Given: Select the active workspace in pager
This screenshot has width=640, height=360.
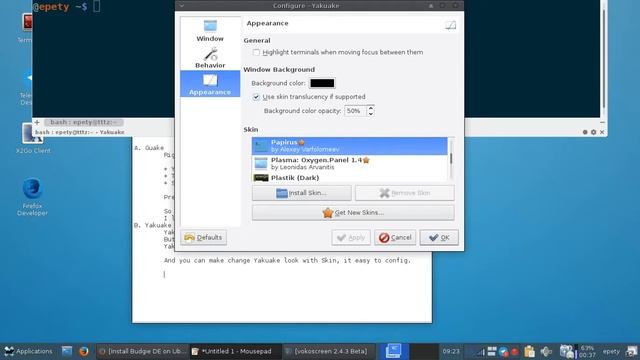Looking at the screenshot, I should [393, 351].
